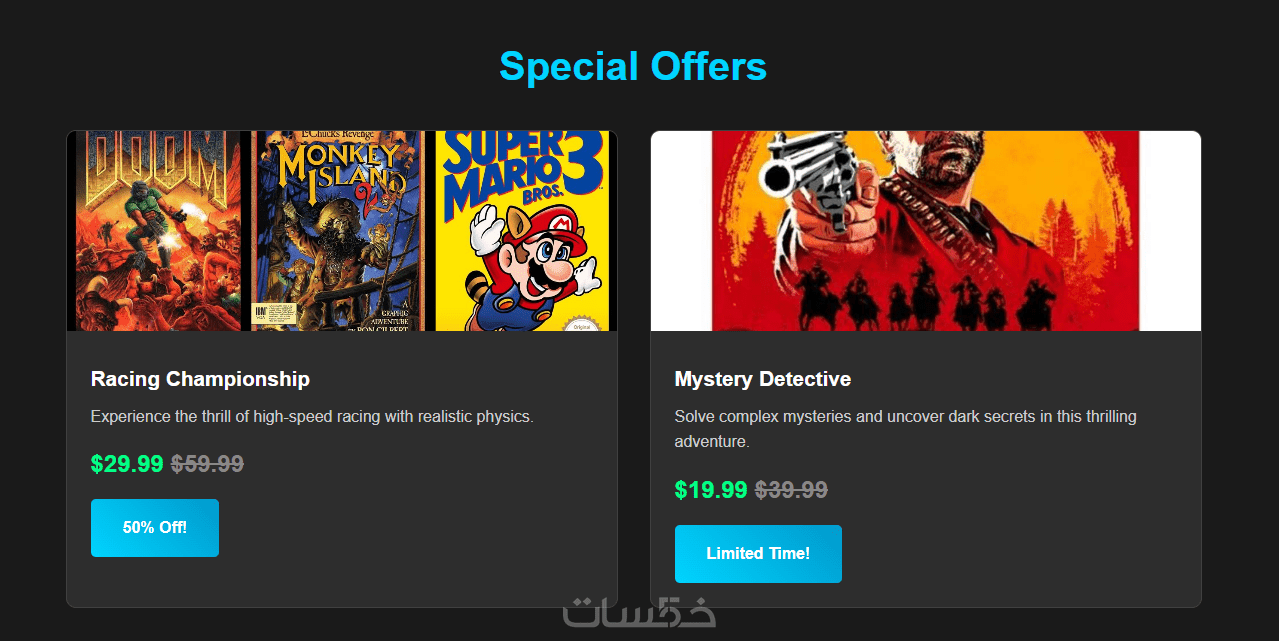
Task: Select the $19.99 sale price
Action: [711, 490]
